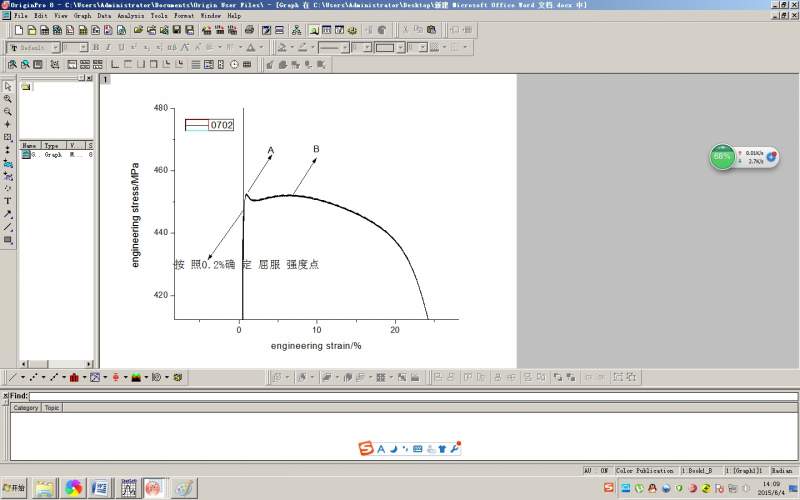Select the Line drawing tool
Image resolution: width=800 pixels, height=500 pixels.
tap(8, 227)
